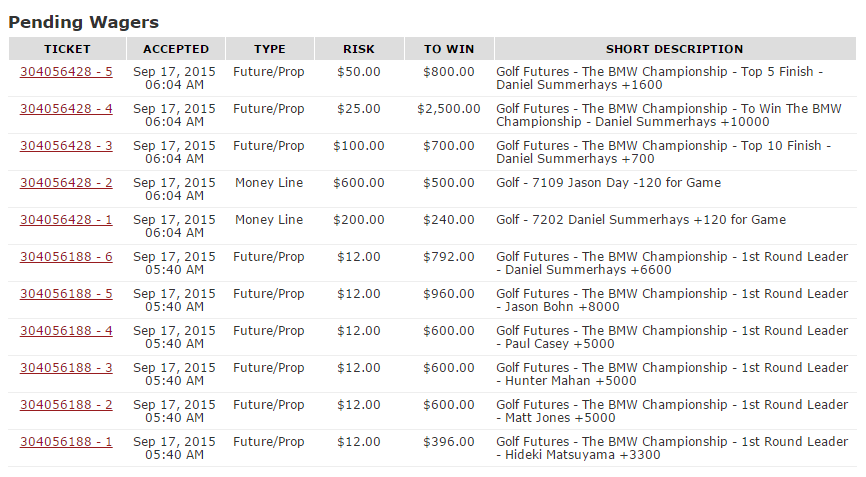
Task: Open ticket 304056428 - 3 link
Action: point(66,146)
